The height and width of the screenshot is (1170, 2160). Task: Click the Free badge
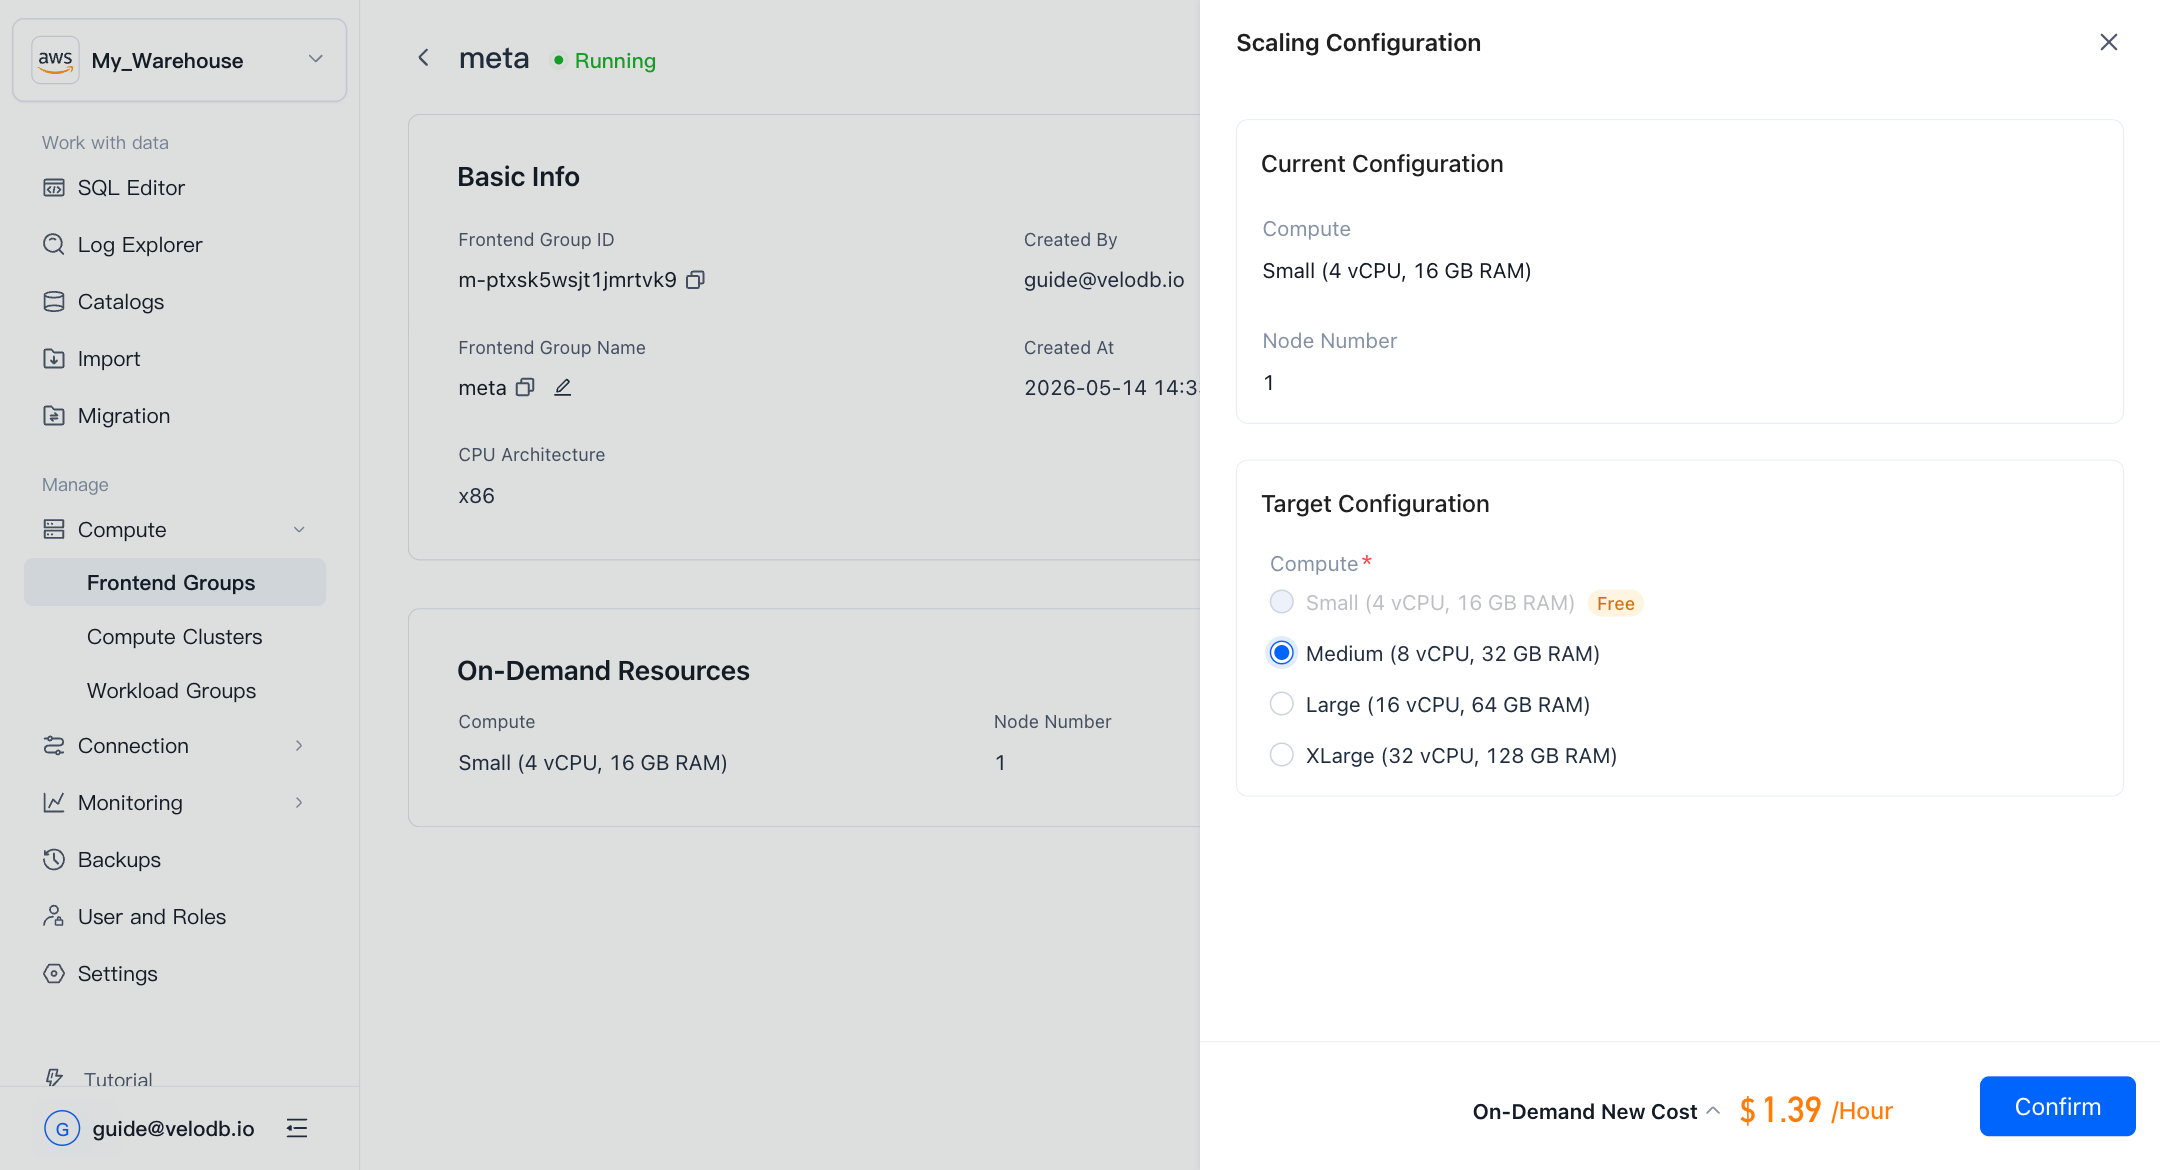point(1616,603)
